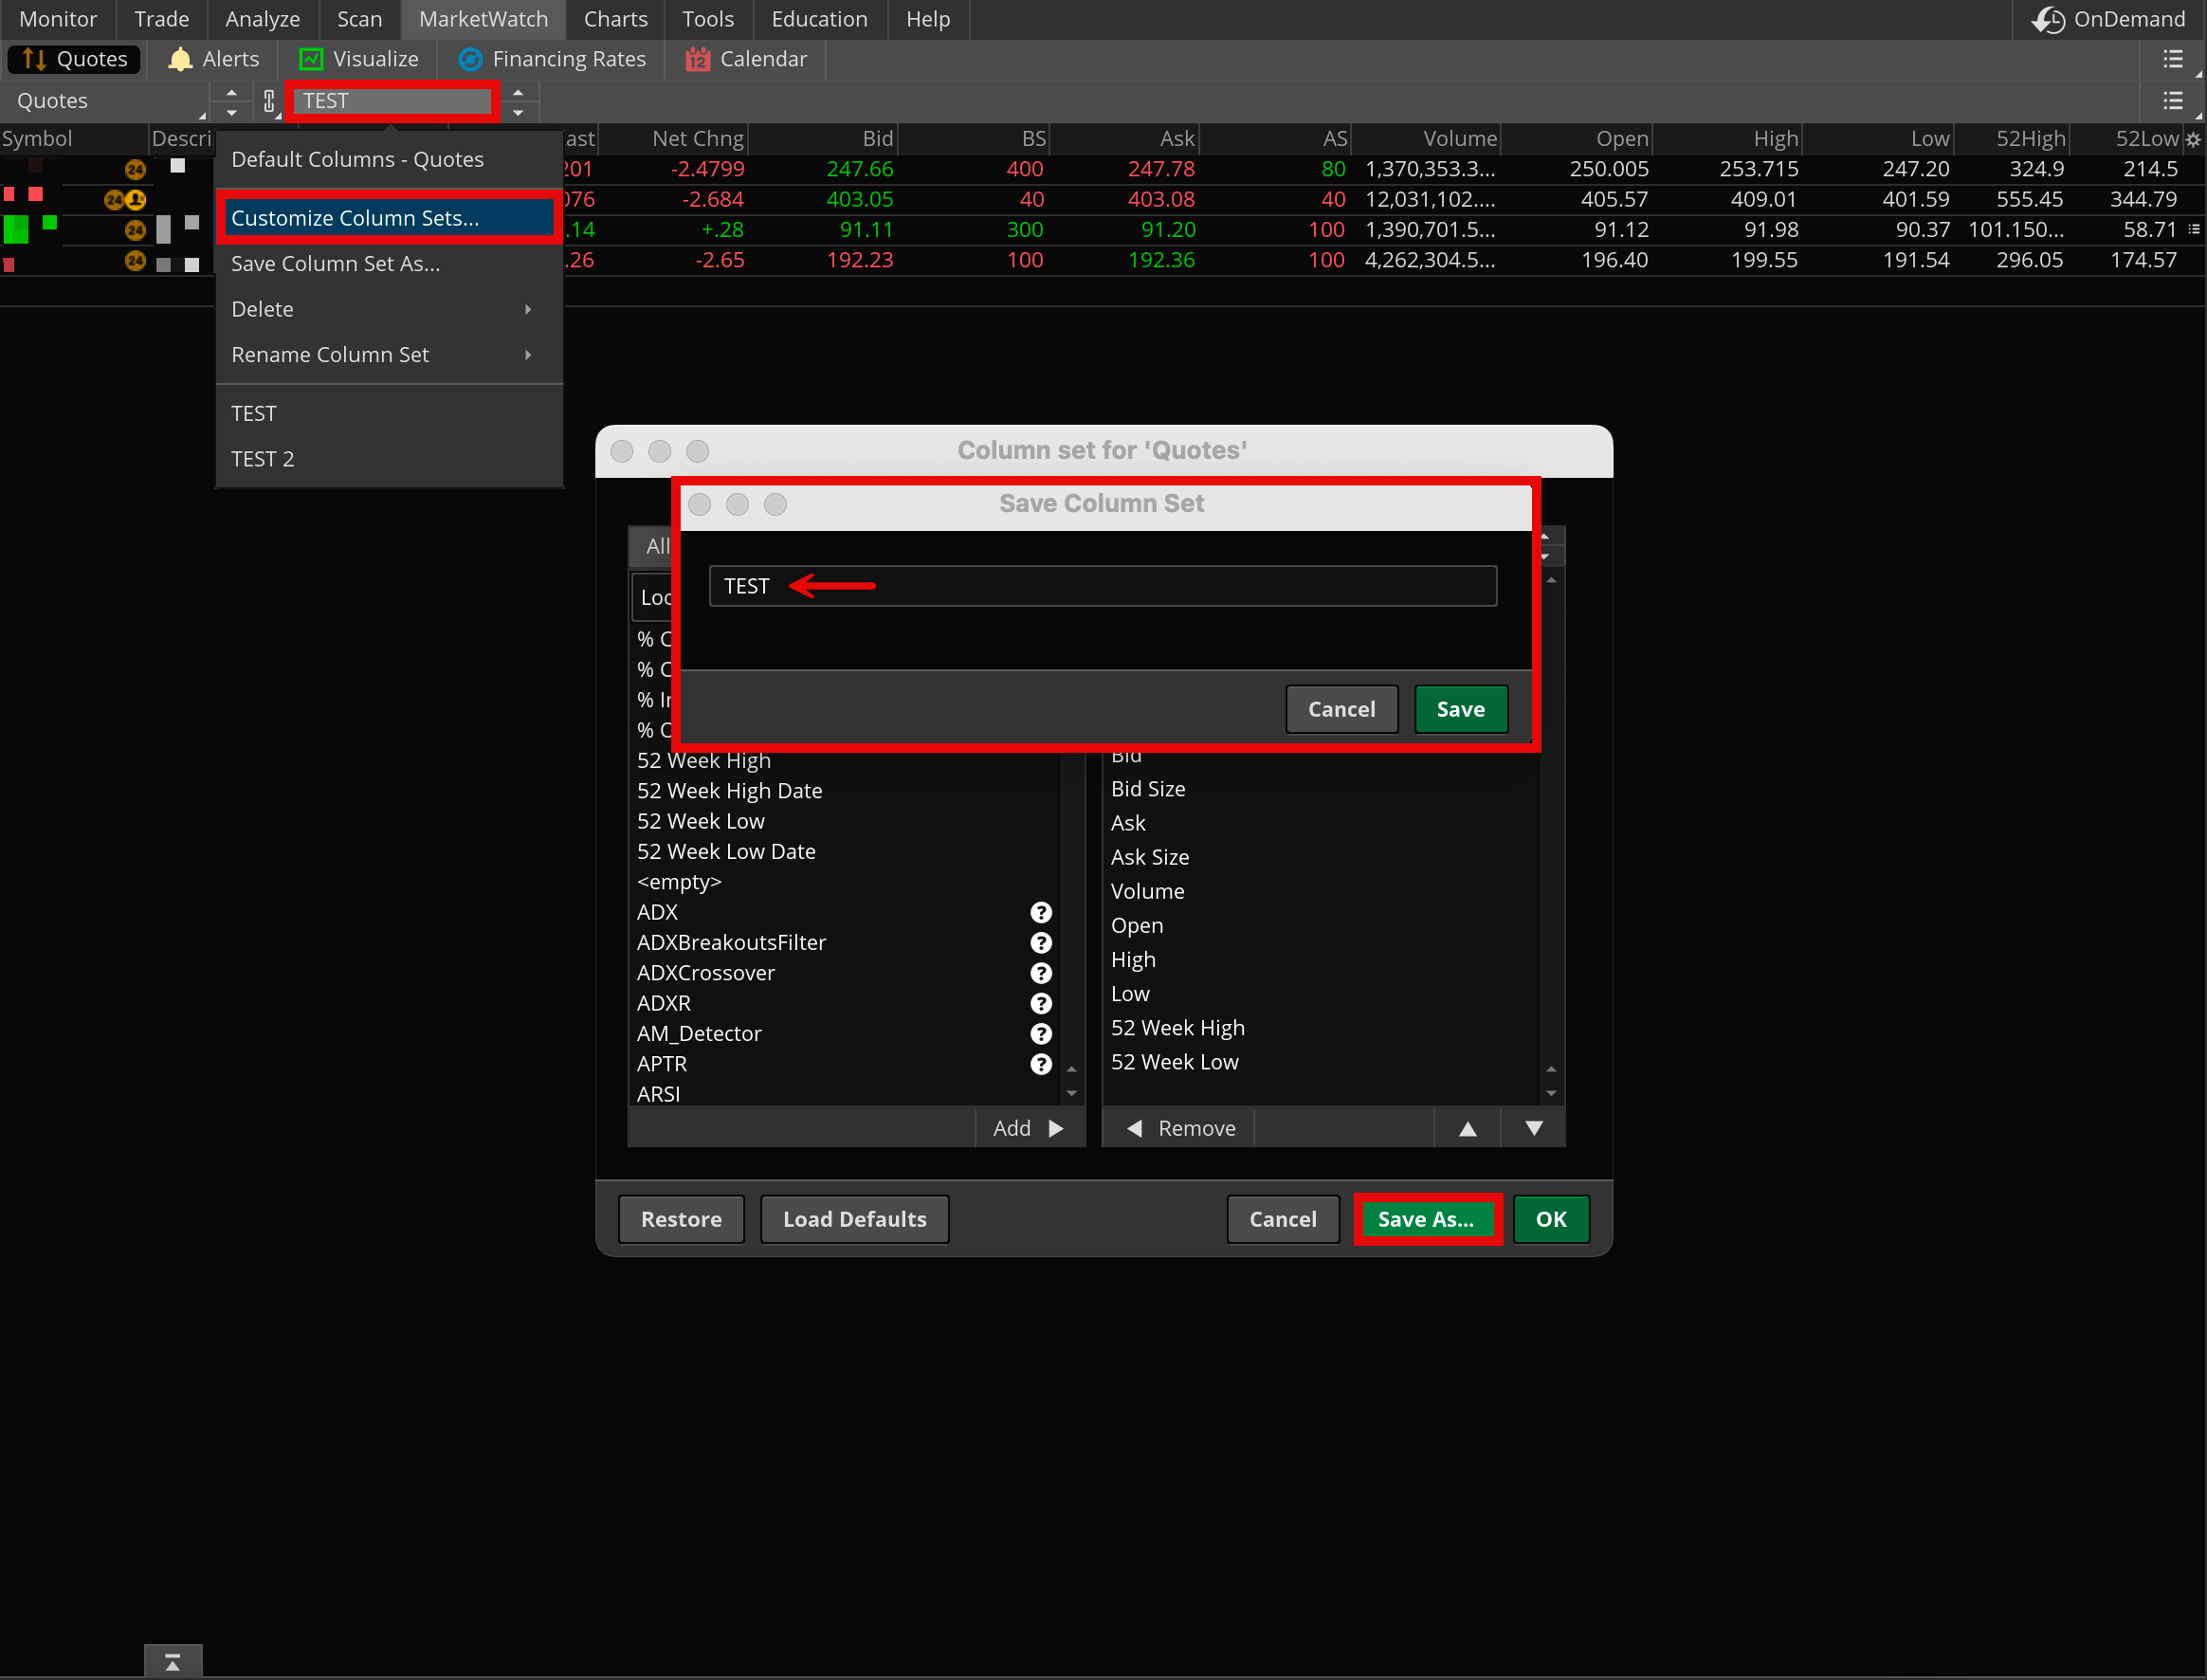
Task: Select Bid Size in current column set
Action: click(x=1320, y=789)
